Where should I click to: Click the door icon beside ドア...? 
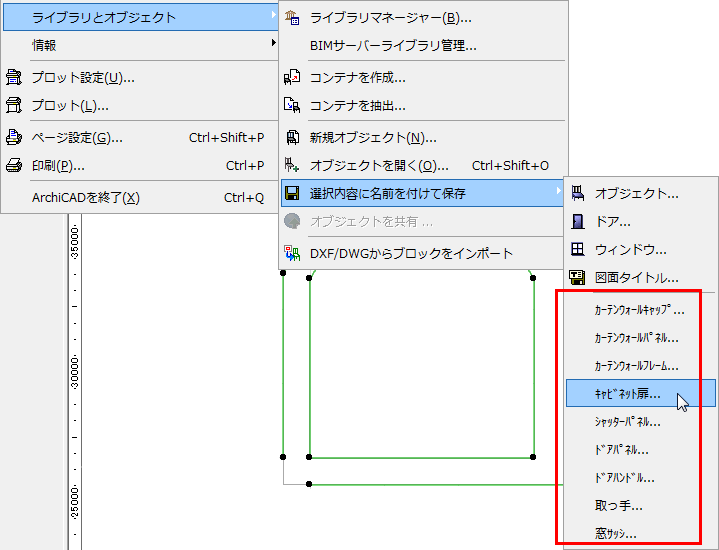[578, 222]
